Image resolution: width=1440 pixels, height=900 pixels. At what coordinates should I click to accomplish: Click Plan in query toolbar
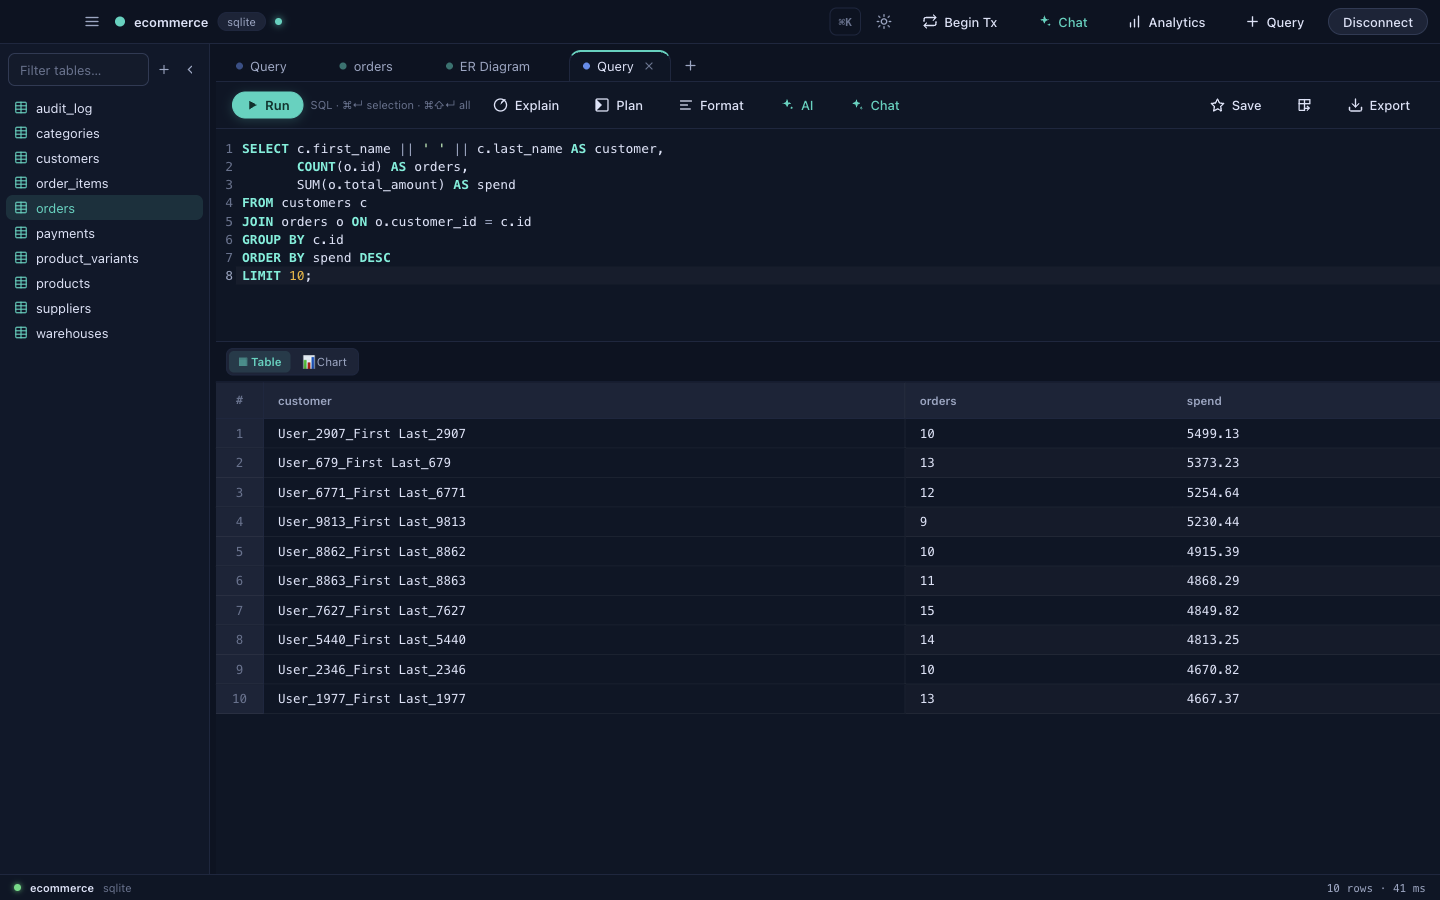[x=619, y=105]
